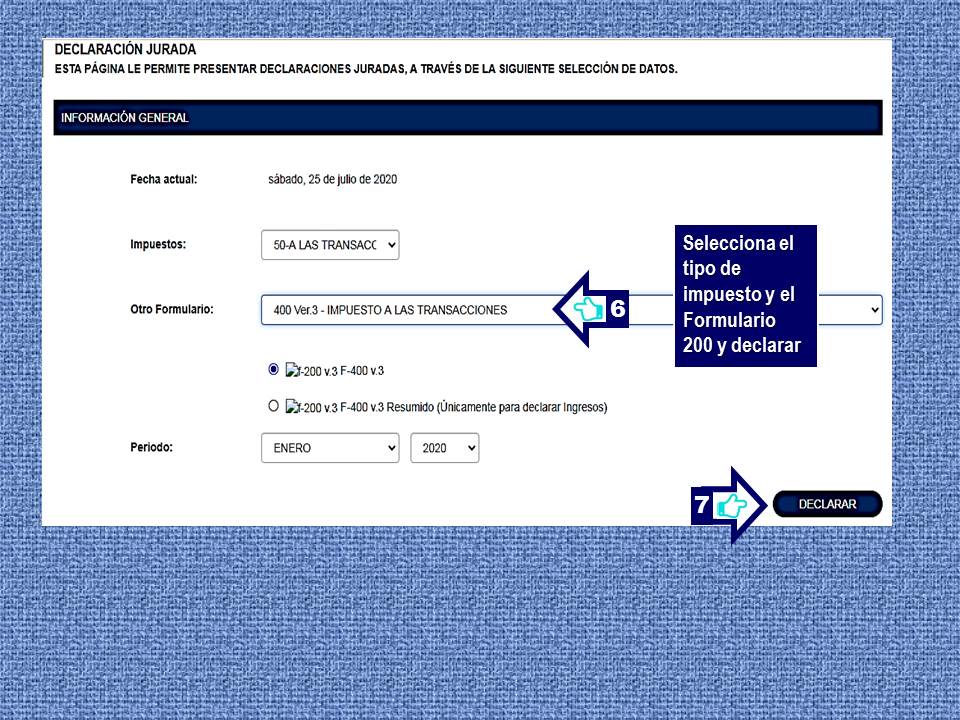Click the 'Impuestos:' label
This screenshot has width=960, height=720.
coord(158,244)
